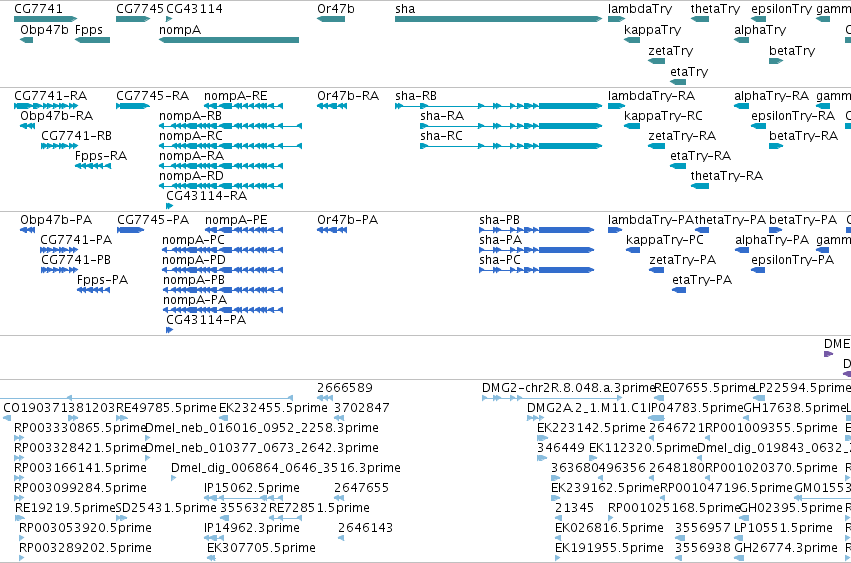Click the GH26774.3prime EST feature

tap(738, 558)
